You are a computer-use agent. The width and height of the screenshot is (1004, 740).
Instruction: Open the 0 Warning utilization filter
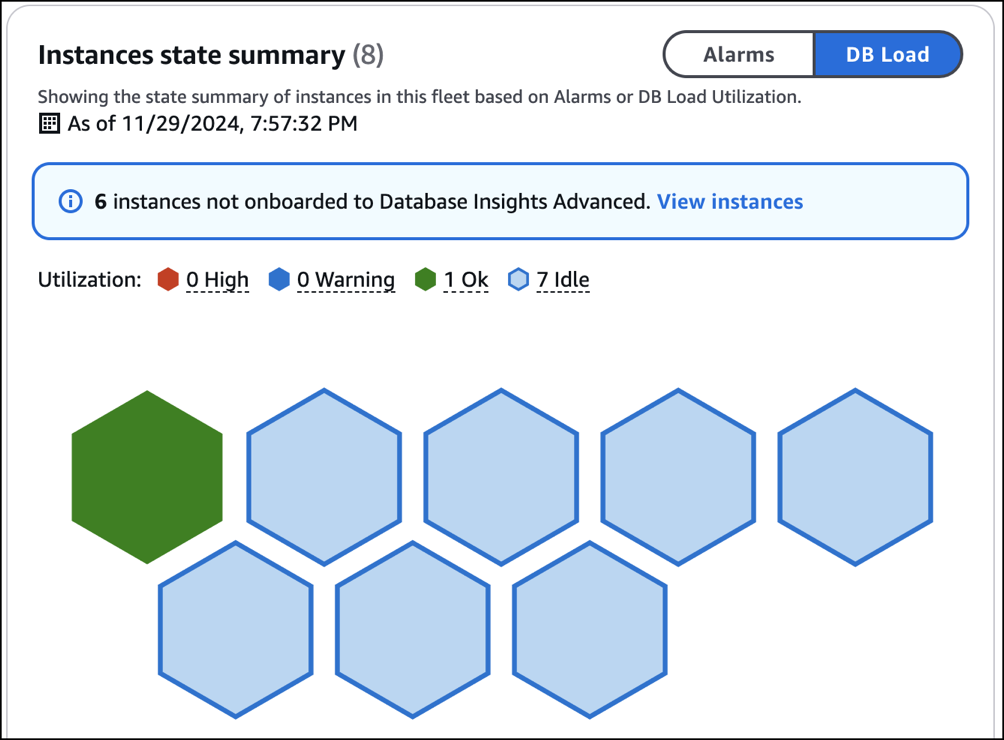coord(346,280)
